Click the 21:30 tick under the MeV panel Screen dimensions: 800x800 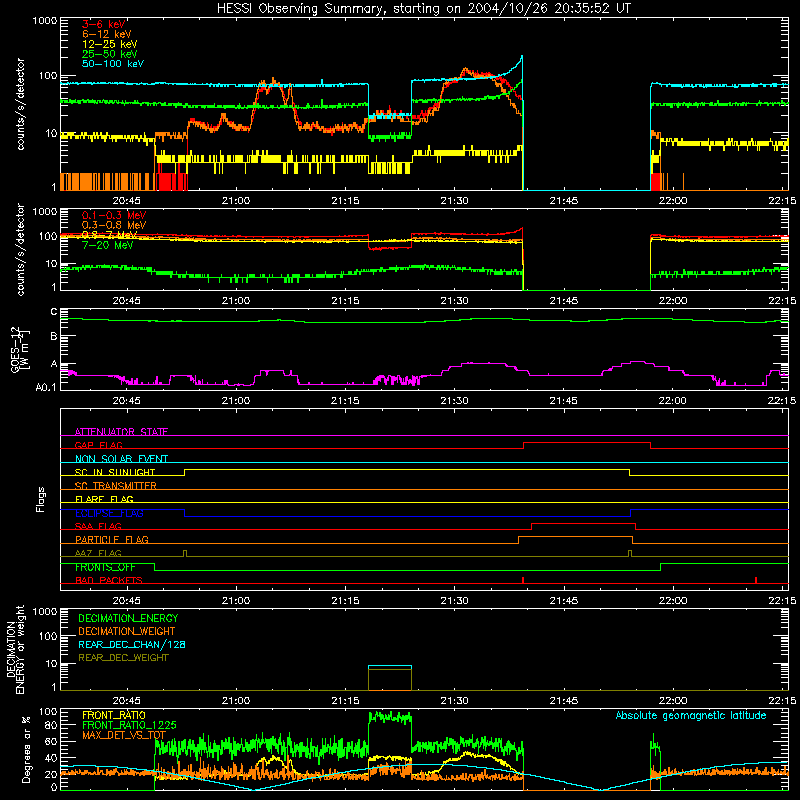454,301
